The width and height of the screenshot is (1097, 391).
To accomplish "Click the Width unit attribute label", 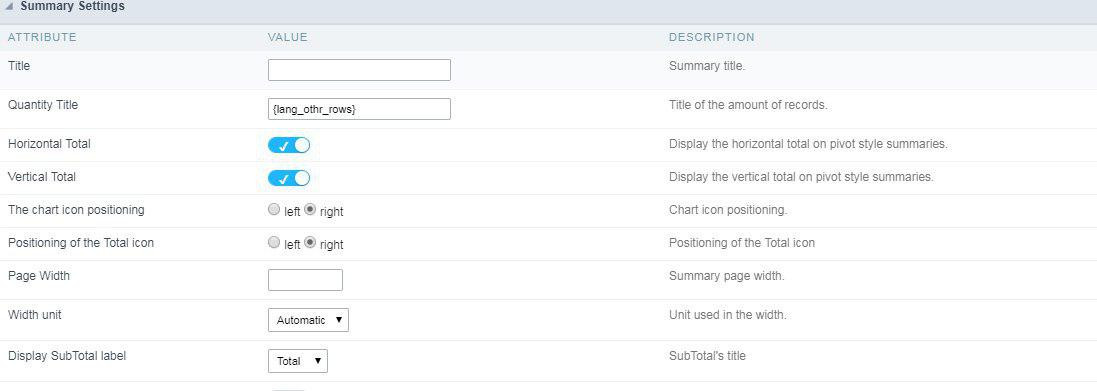I will [x=34, y=315].
